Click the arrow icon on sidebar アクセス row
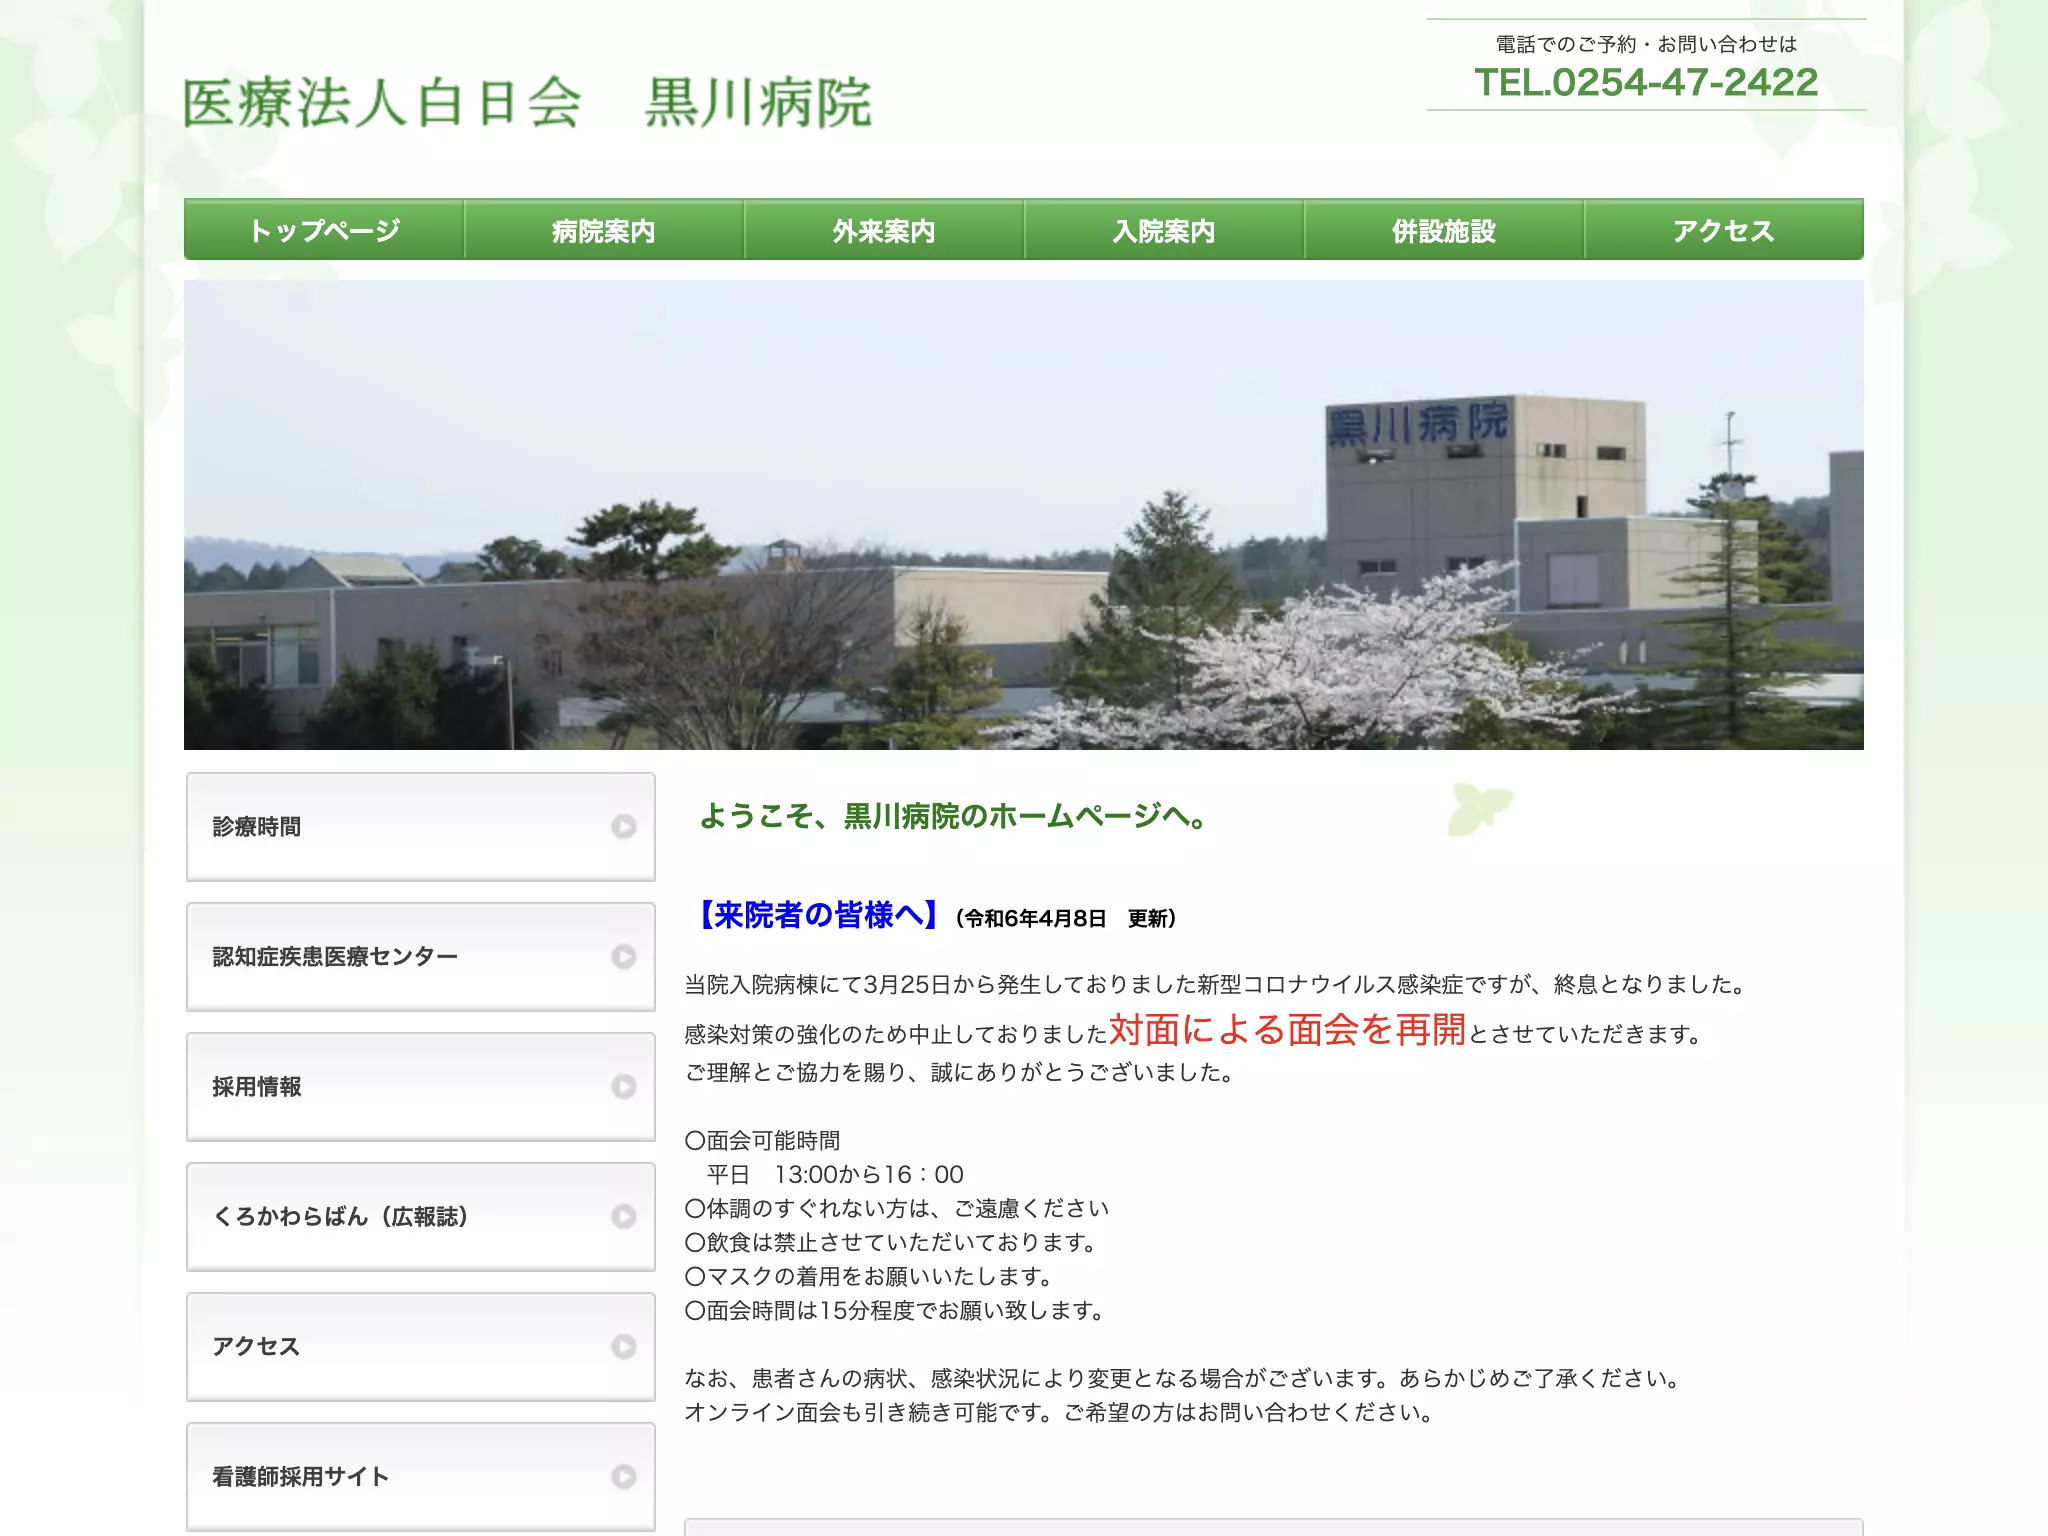This screenshot has width=2048, height=1536. pos(624,1347)
